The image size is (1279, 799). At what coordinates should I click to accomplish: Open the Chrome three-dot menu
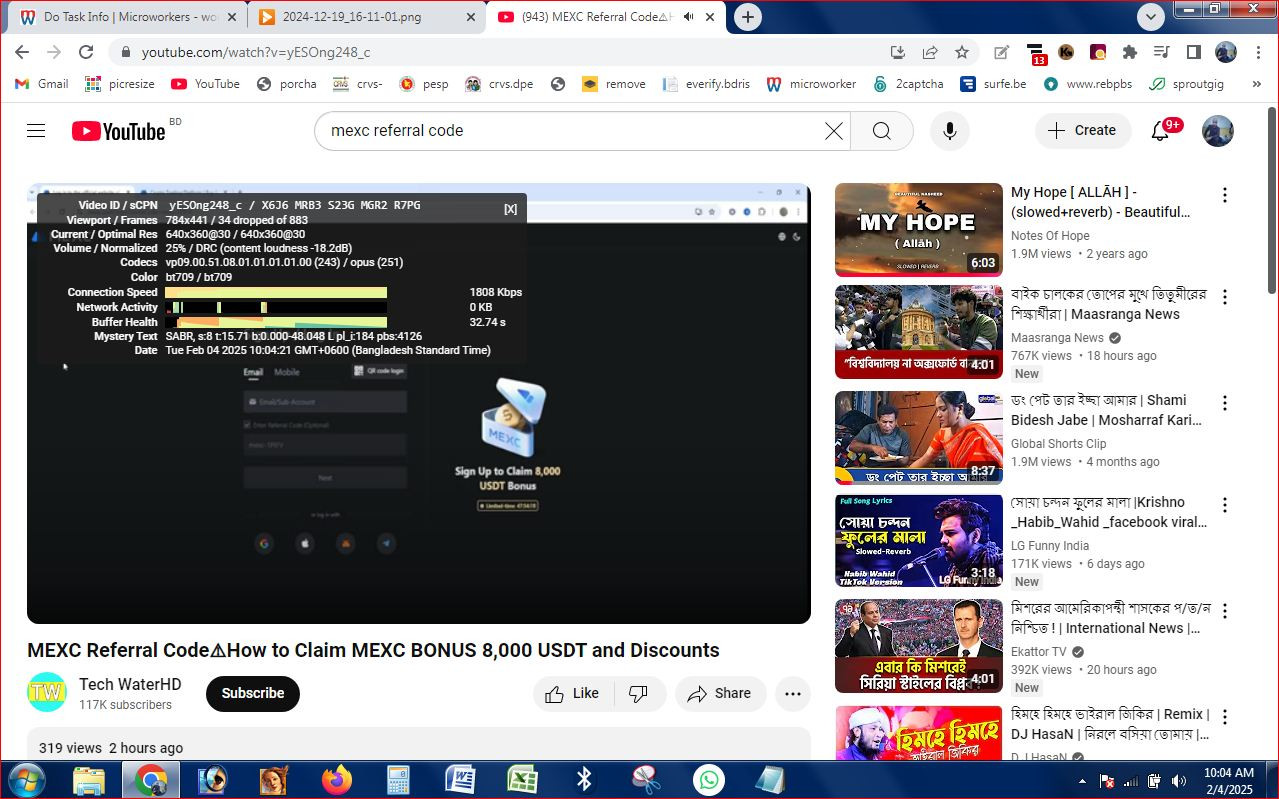point(1257,52)
